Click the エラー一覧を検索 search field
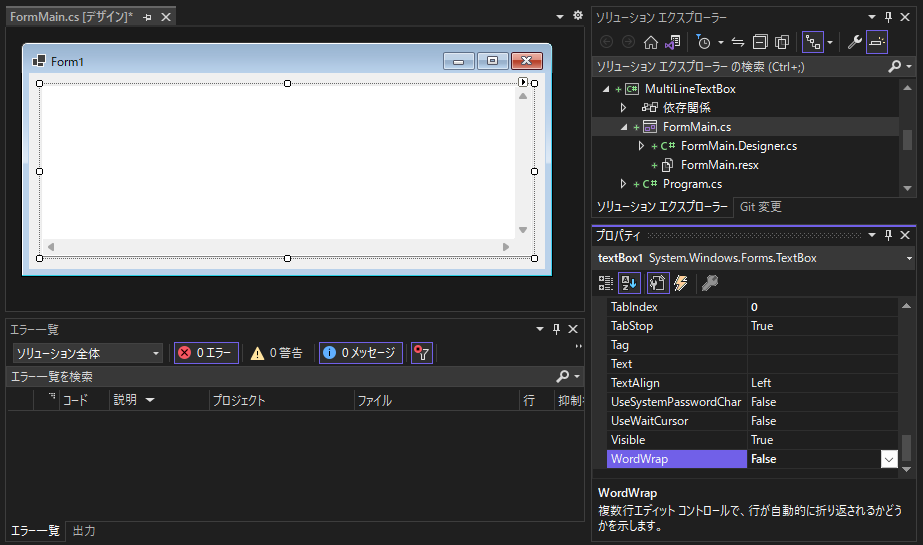Image resolution: width=923 pixels, height=545 pixels. click(x=280, y=377)
